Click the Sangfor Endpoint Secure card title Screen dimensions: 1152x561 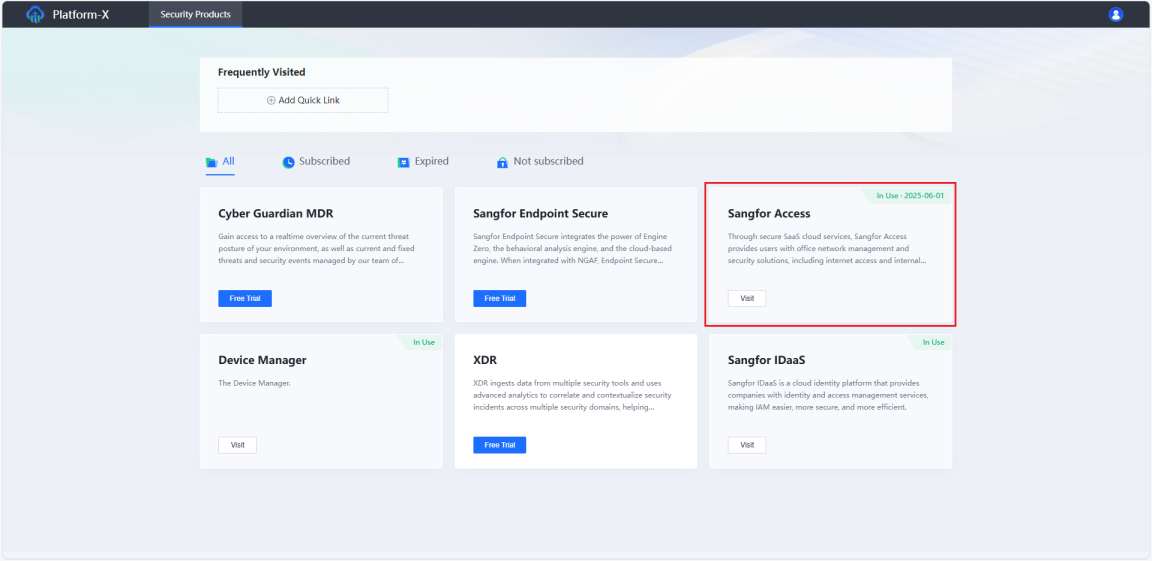click(541, 214)
